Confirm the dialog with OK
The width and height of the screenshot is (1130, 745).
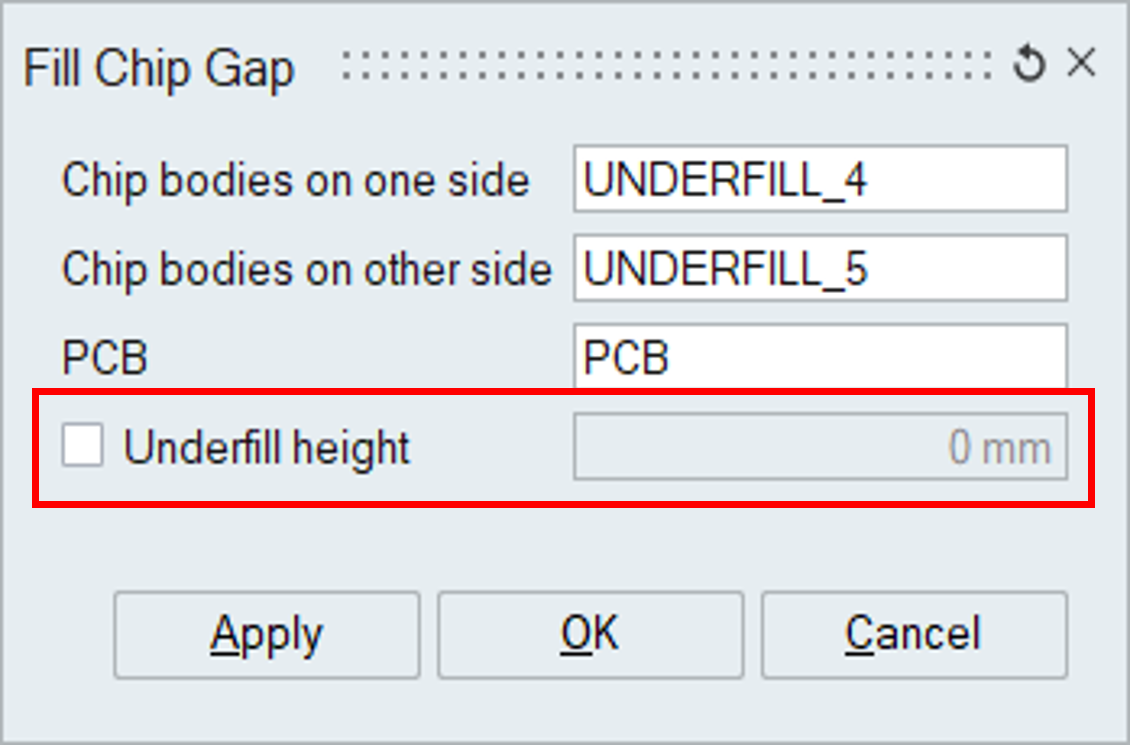tap(590, 635)
